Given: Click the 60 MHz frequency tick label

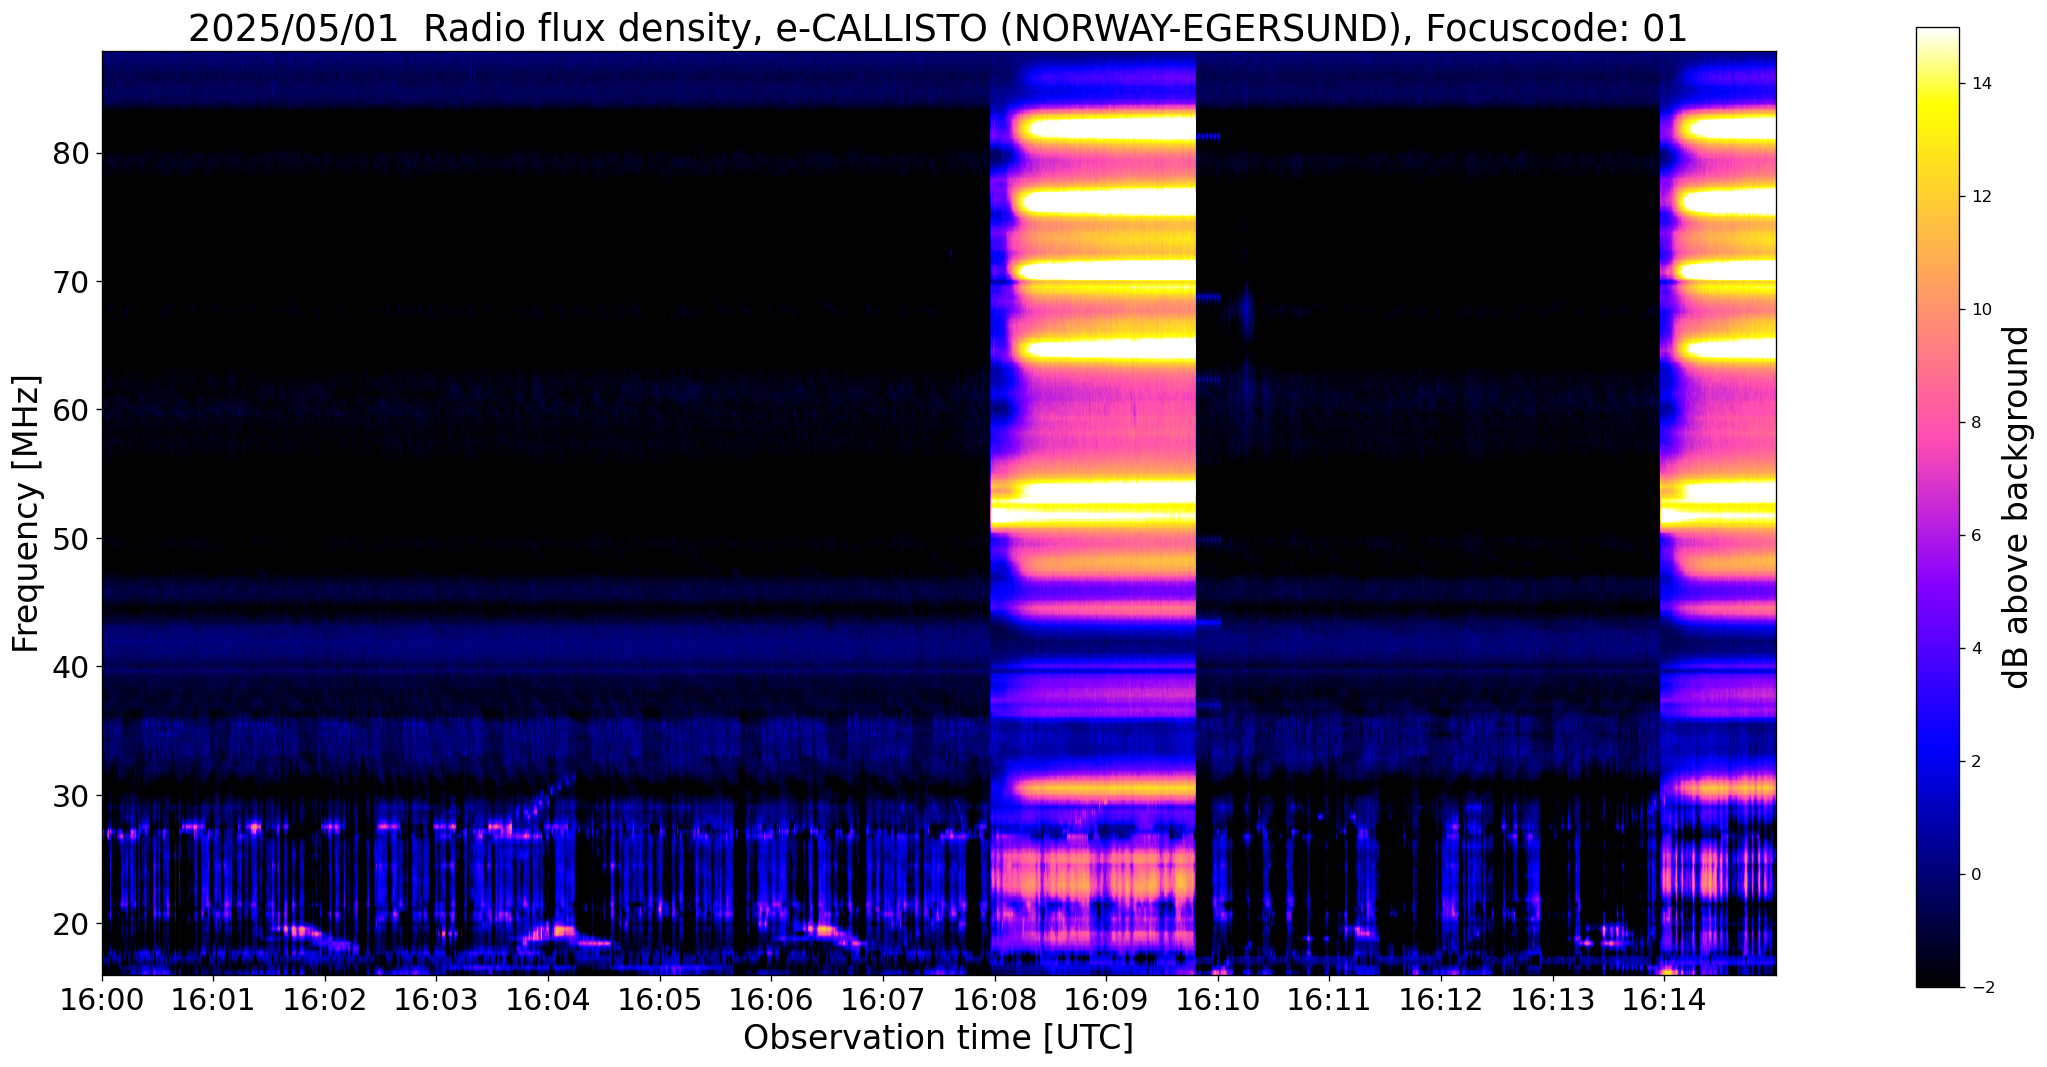Looking at the screenshot, I should 73,410.
